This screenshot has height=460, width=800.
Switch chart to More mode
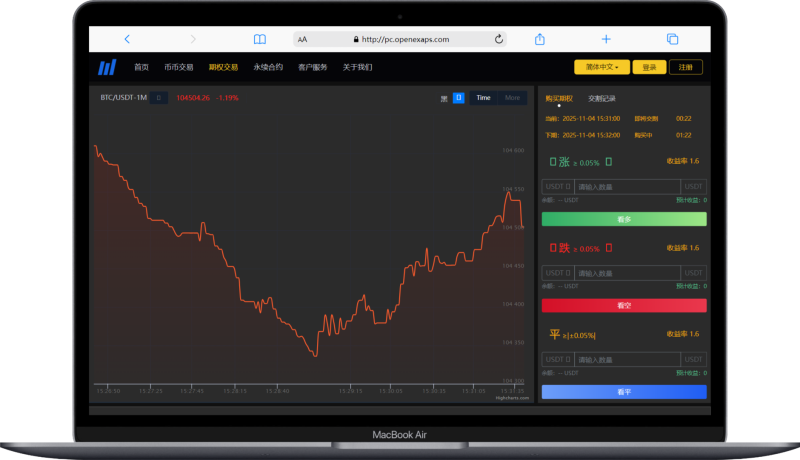point(512,98)
